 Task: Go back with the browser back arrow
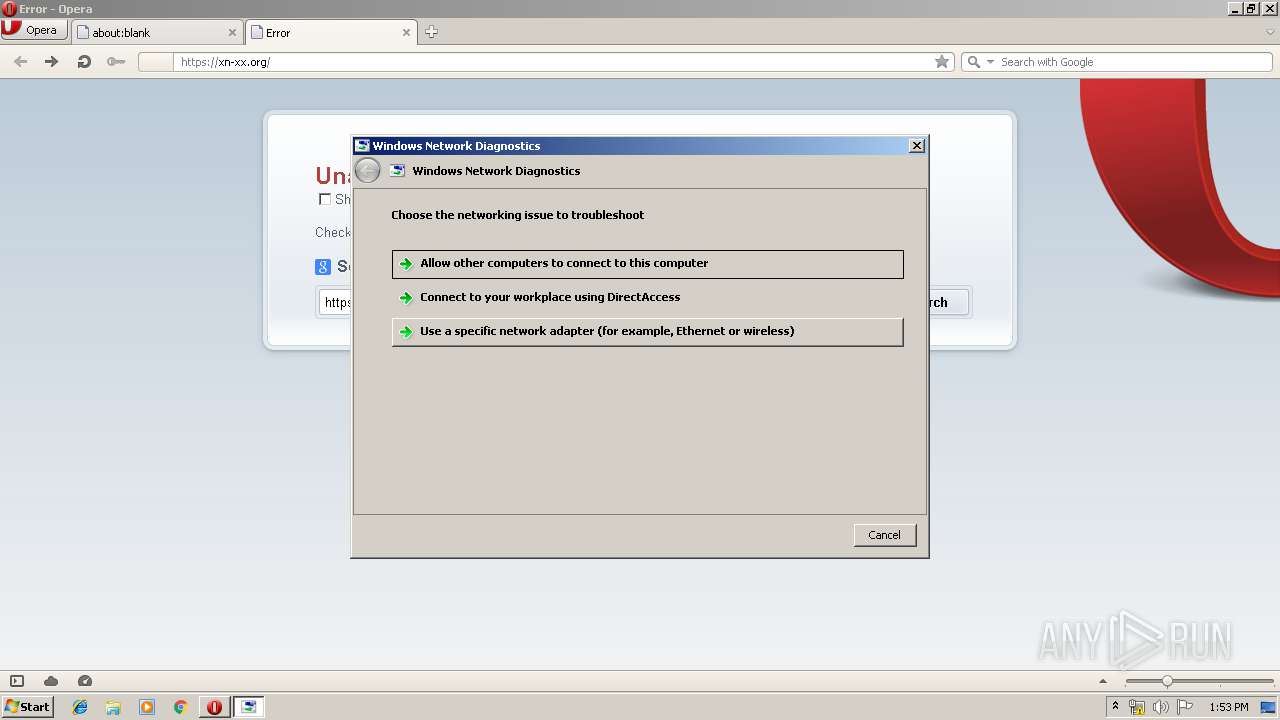[20, 61]
